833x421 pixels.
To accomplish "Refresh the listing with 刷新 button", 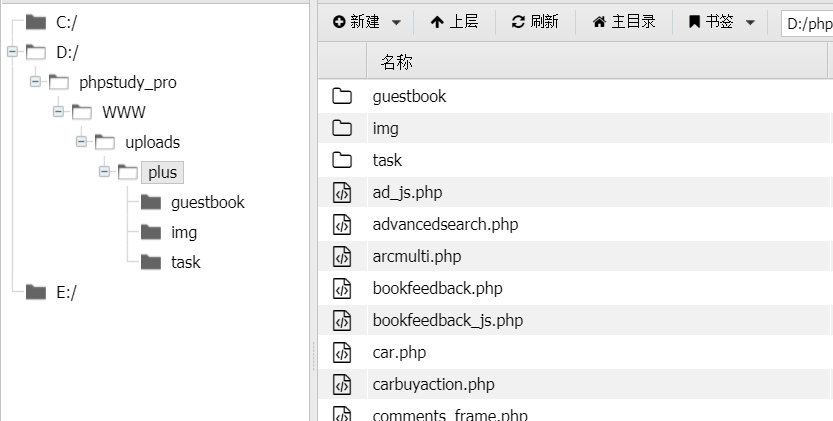I will point(535,22).
